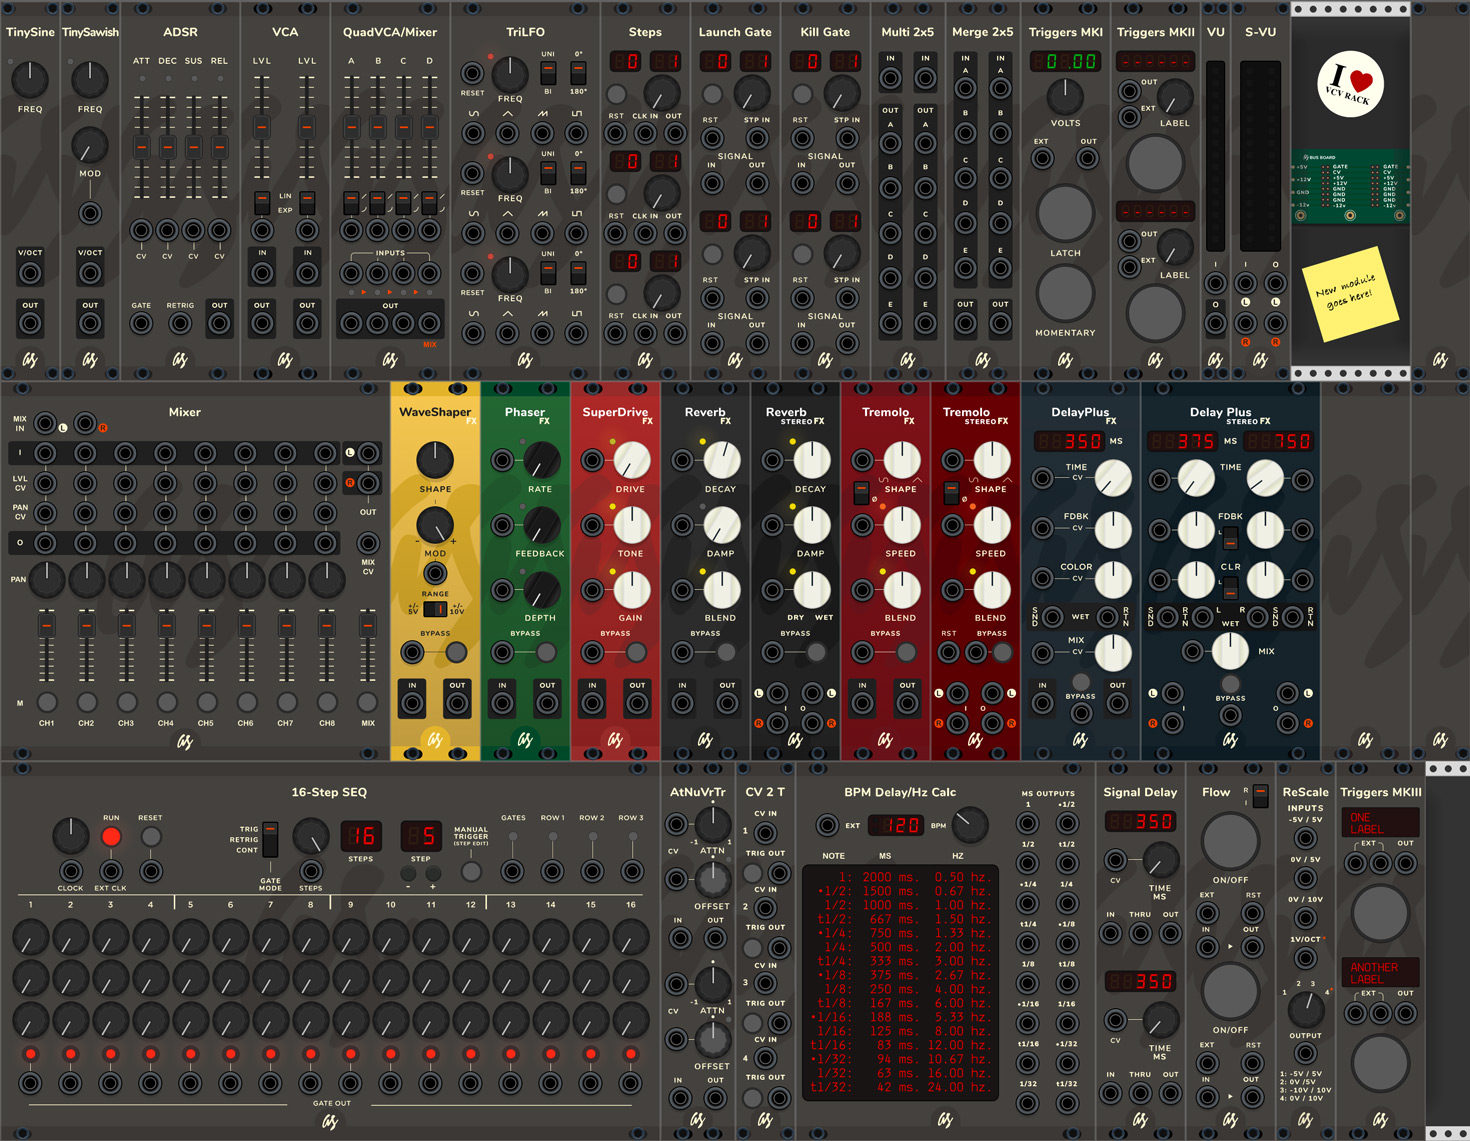Click the MANUAL TRIGGER step edit button
Screen dimensions: 1470x1141
471,871
